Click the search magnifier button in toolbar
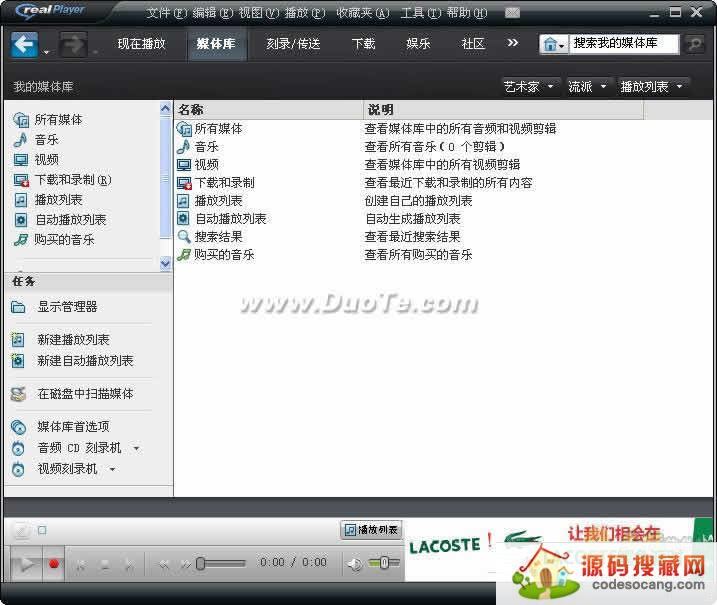Viewport: 717px width, 605px height. coord(695,45)
